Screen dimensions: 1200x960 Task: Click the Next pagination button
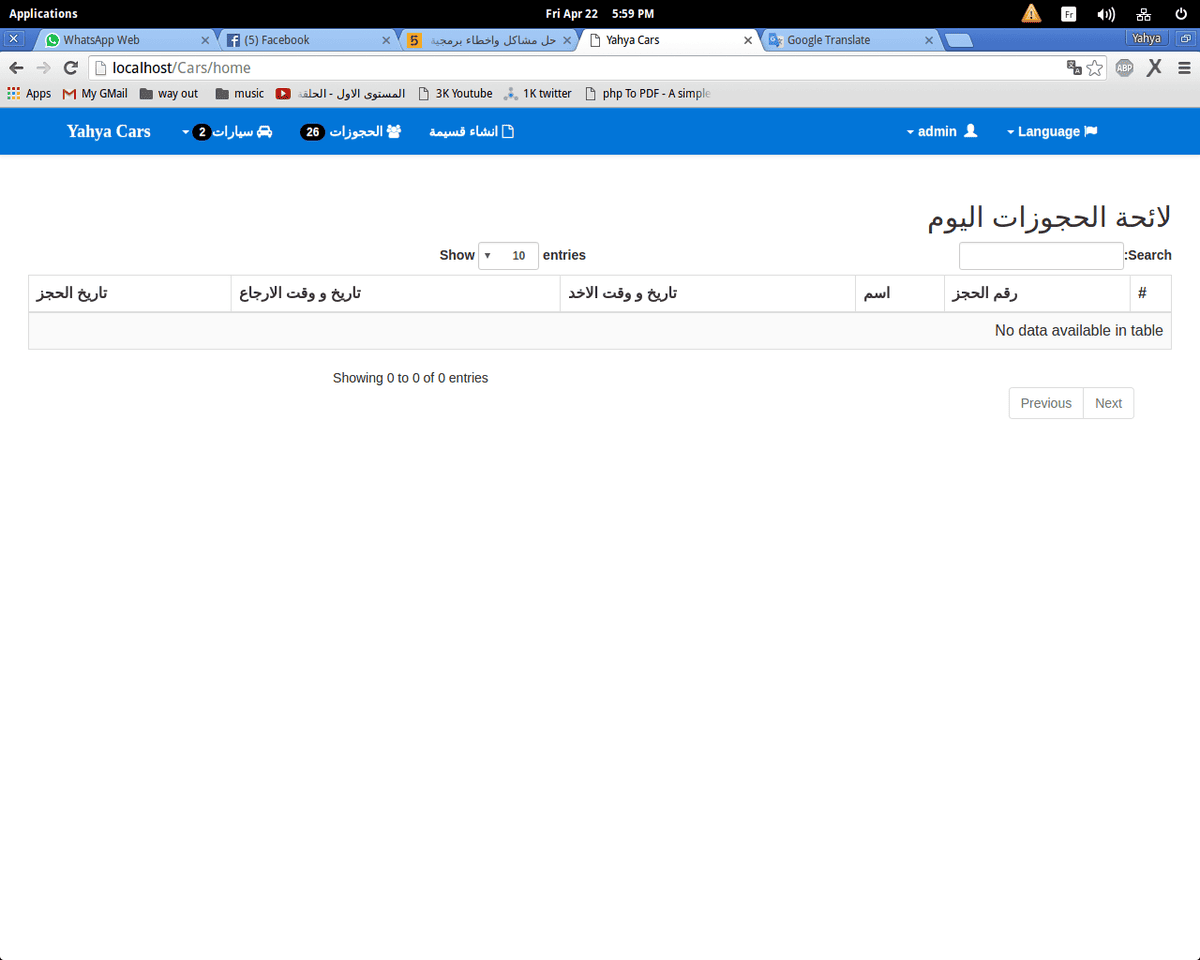pyautogui.click(x=1108, y=403)
